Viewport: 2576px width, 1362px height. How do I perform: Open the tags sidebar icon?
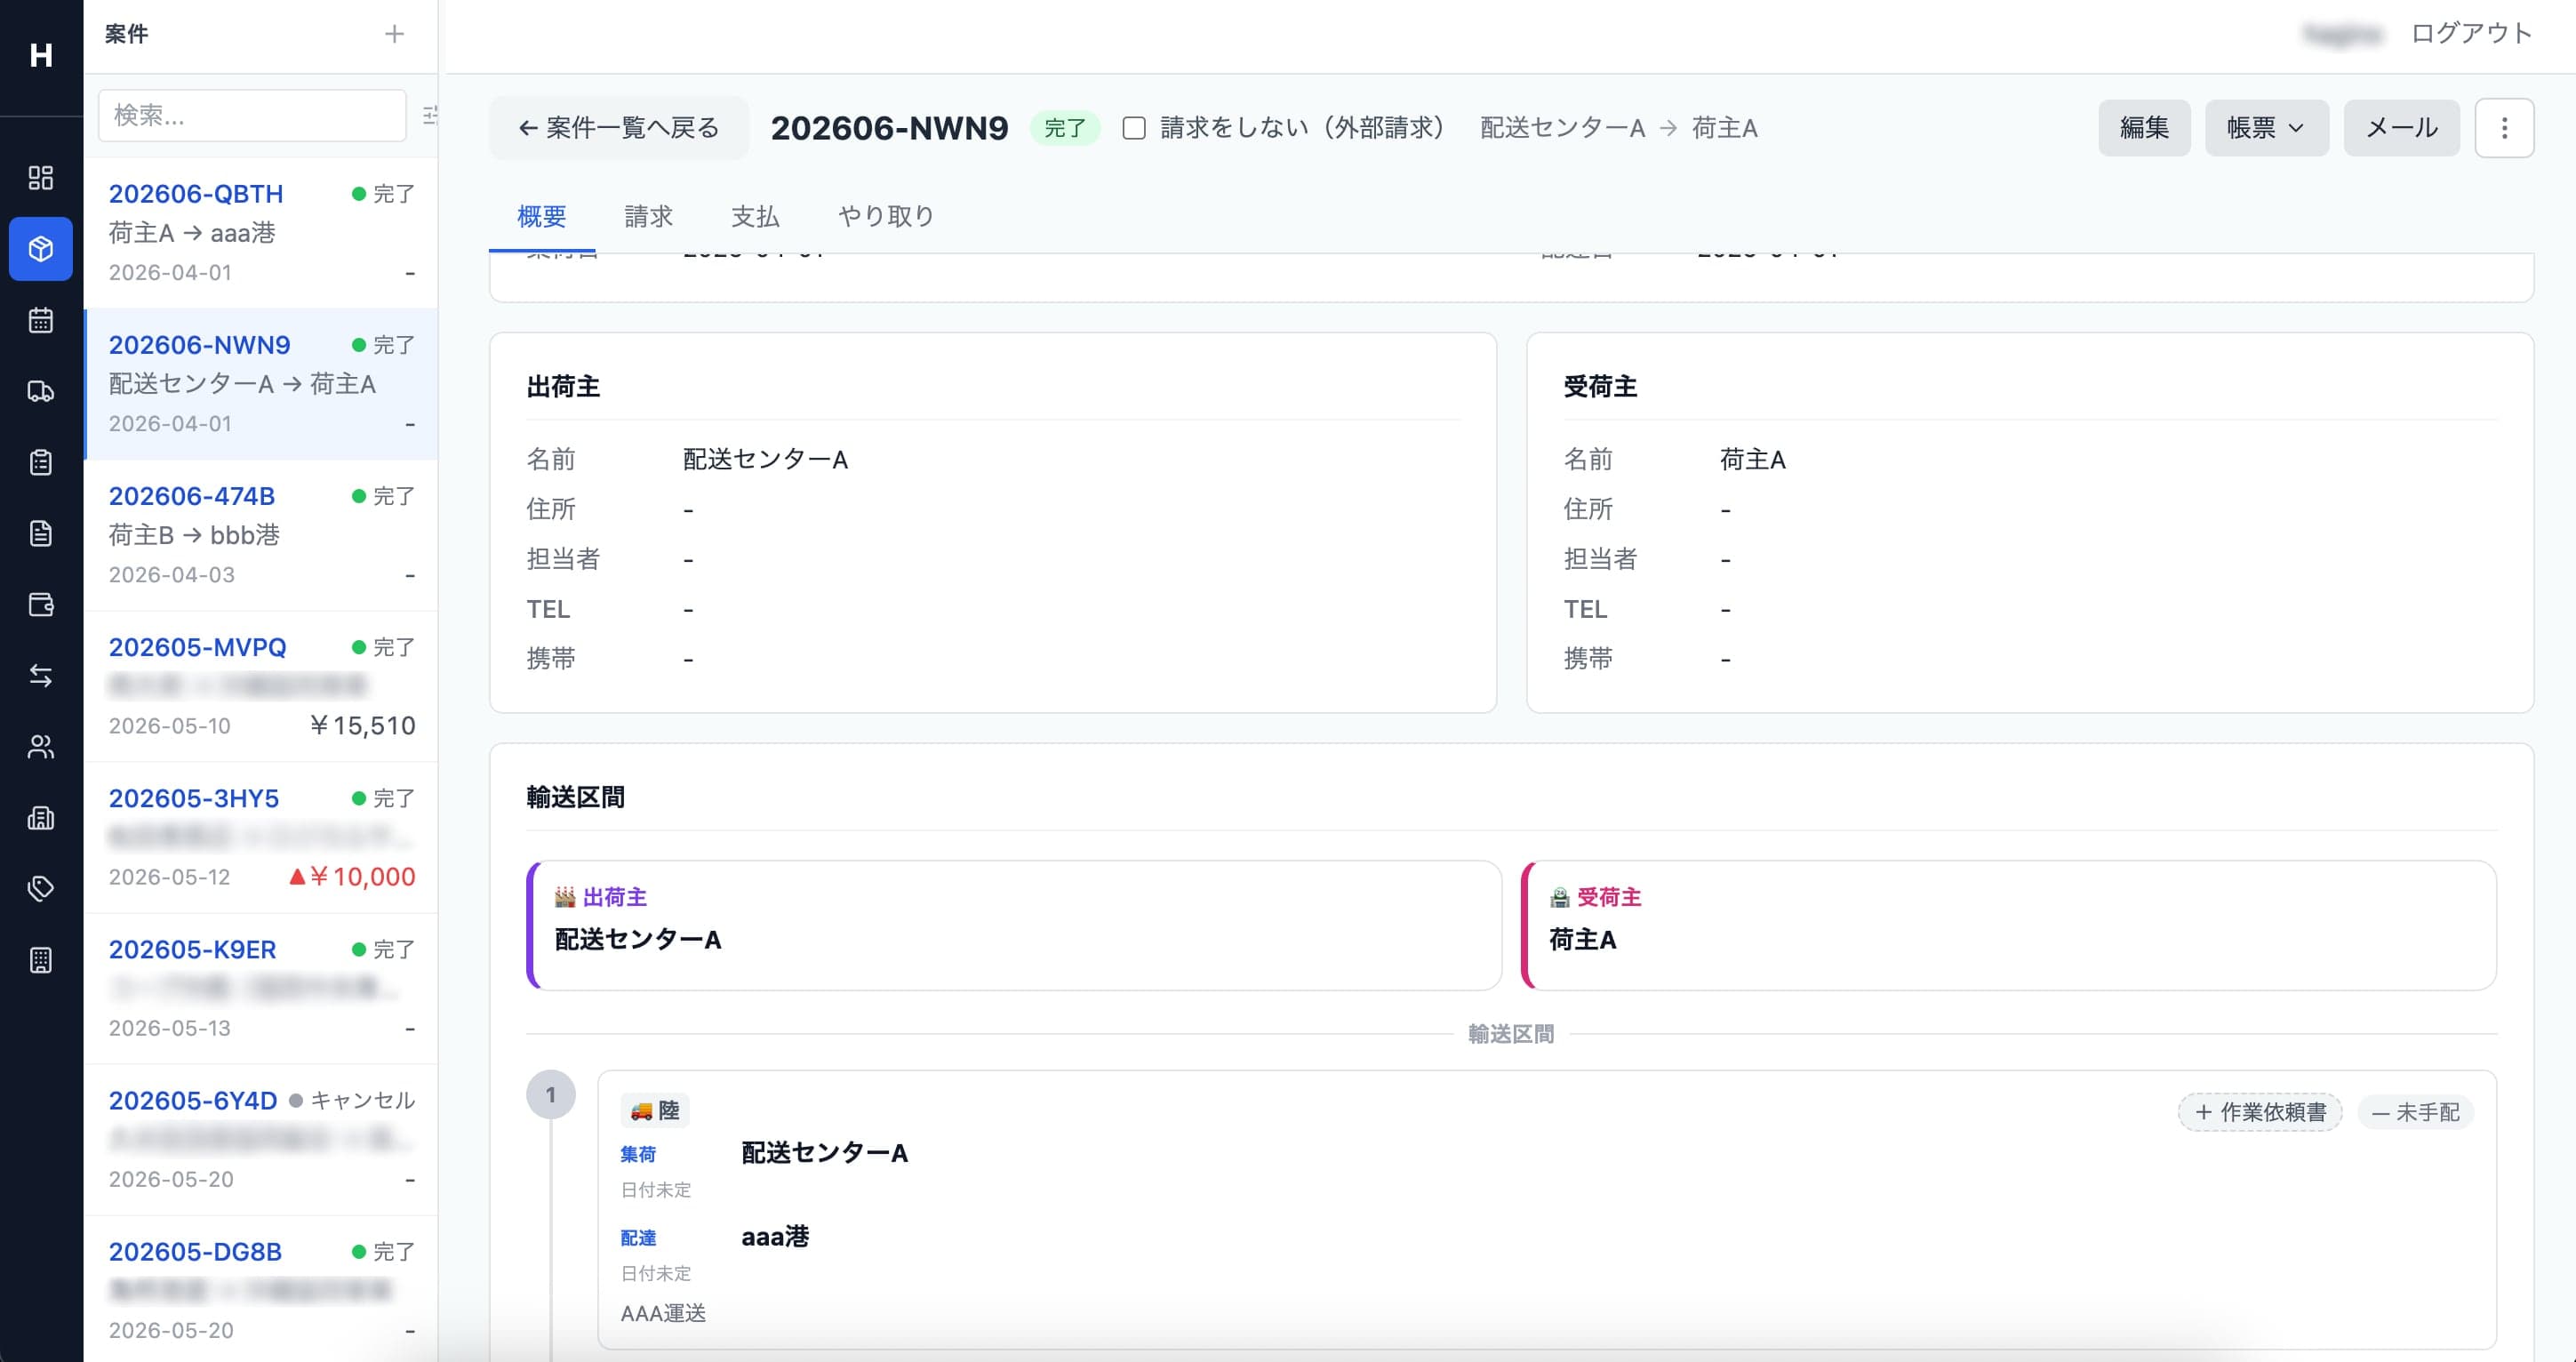pos(41,889)
